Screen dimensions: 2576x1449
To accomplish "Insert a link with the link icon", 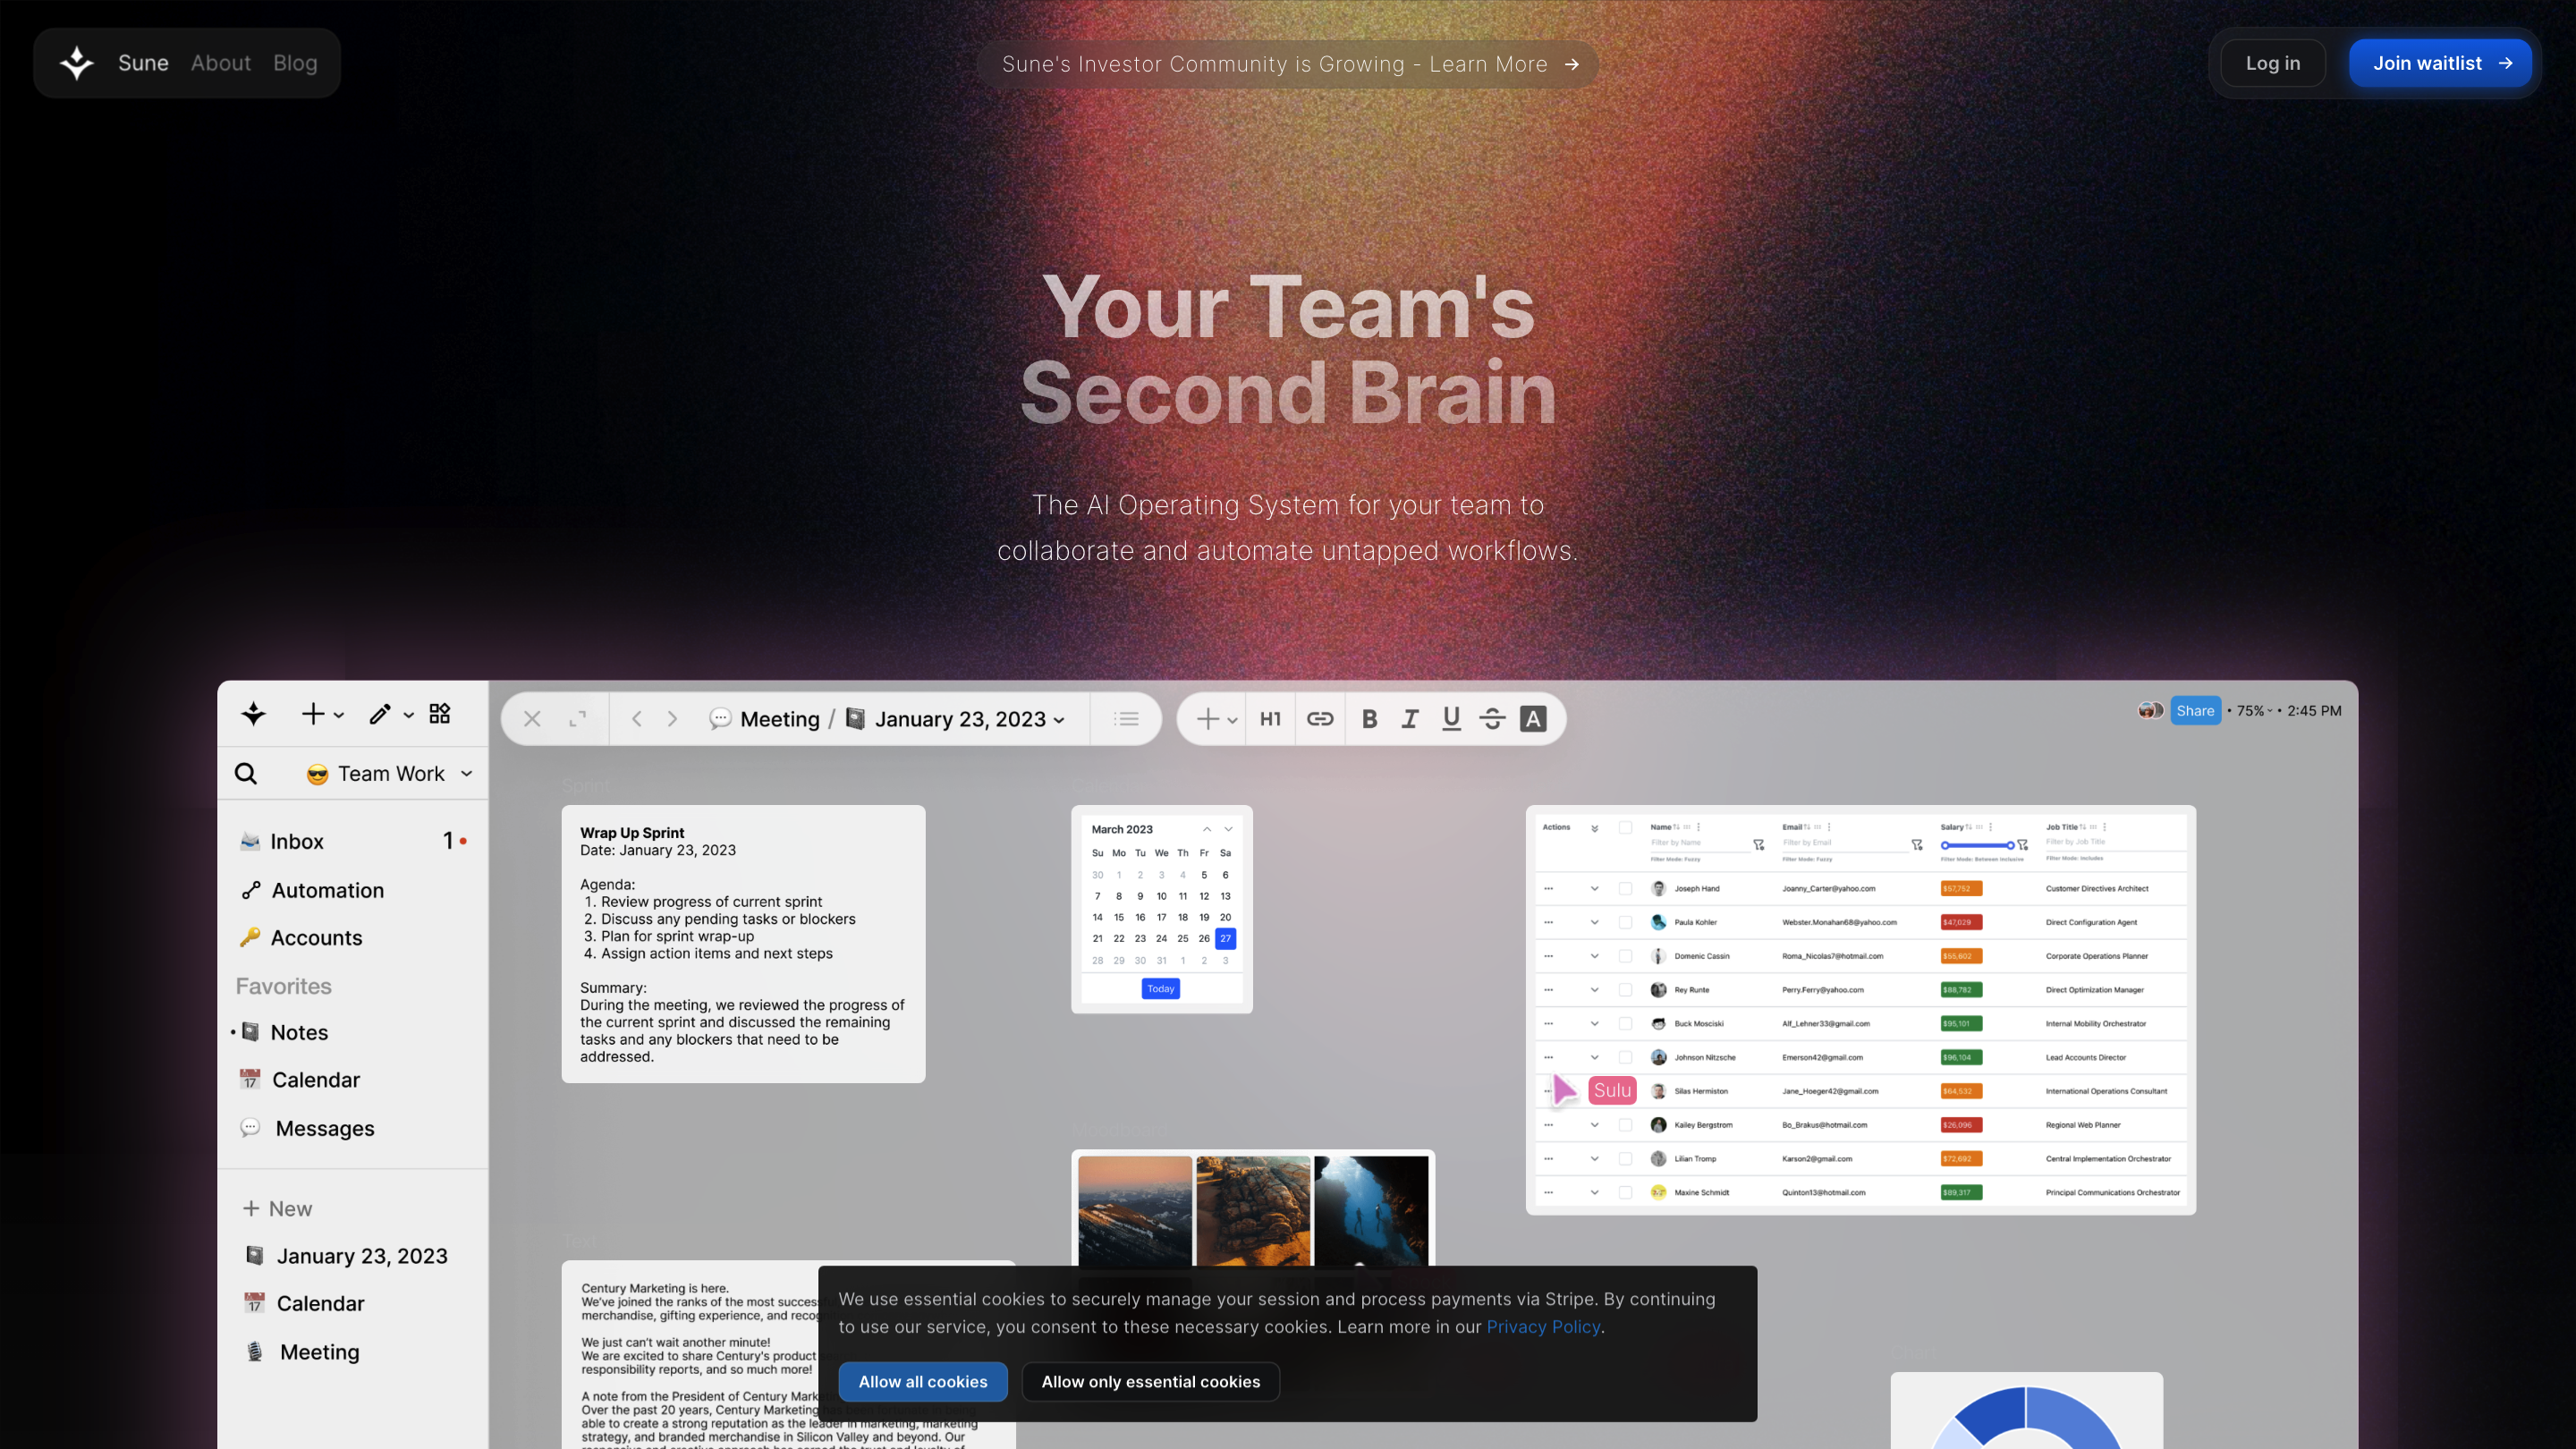I will 1320,719.
